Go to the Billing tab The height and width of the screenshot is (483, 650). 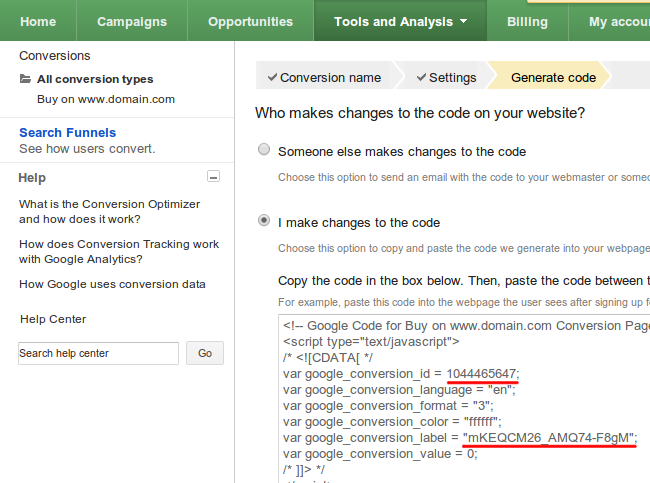point(527,21)
